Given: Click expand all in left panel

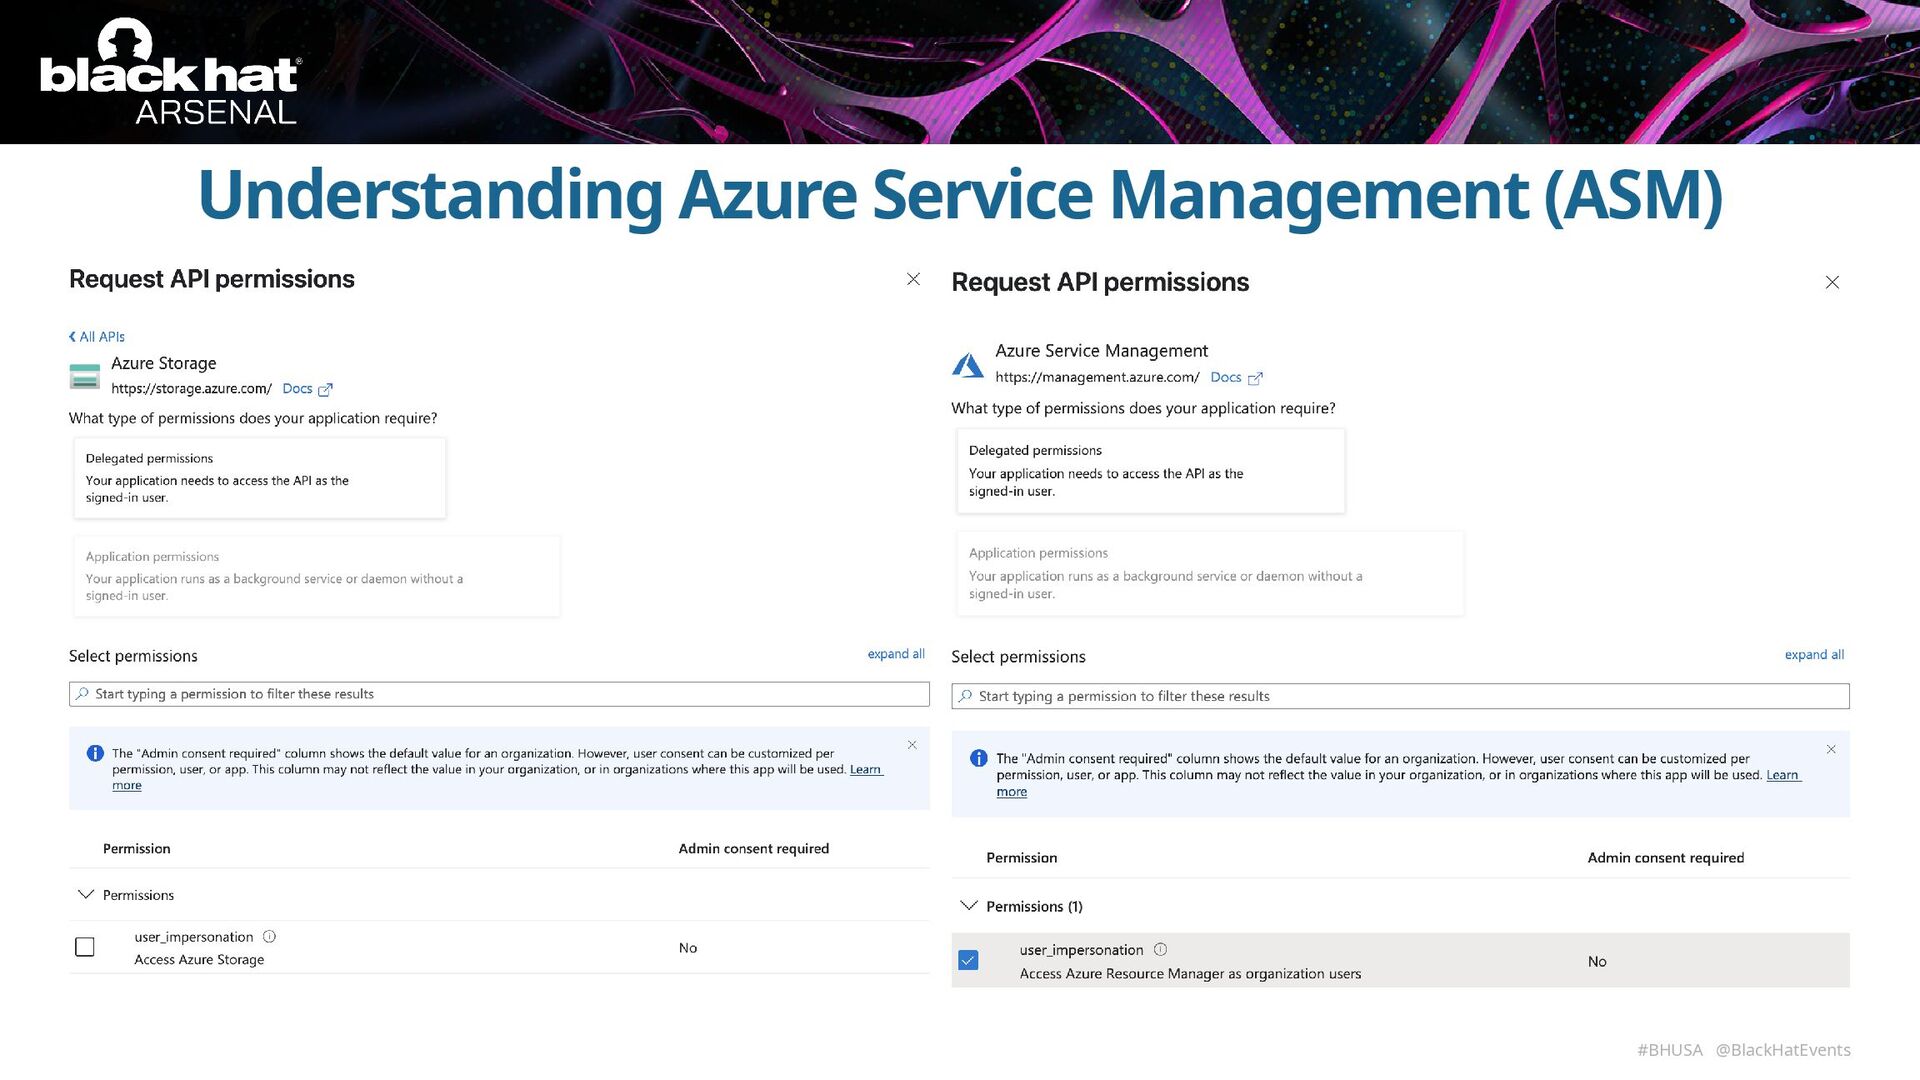Looking at the screenshot, I should pyautogui.click(x=895, y=654).
